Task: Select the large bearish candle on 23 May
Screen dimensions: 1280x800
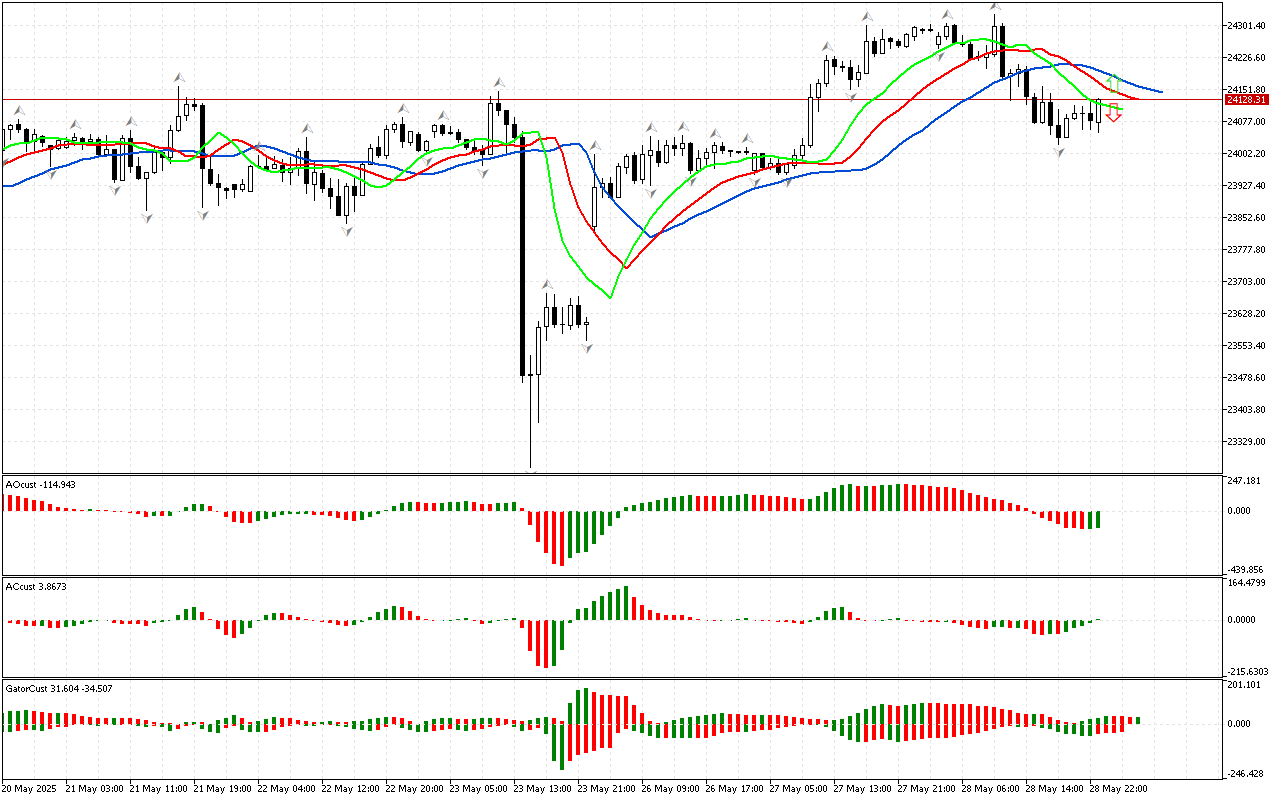Action: point(522,260)
